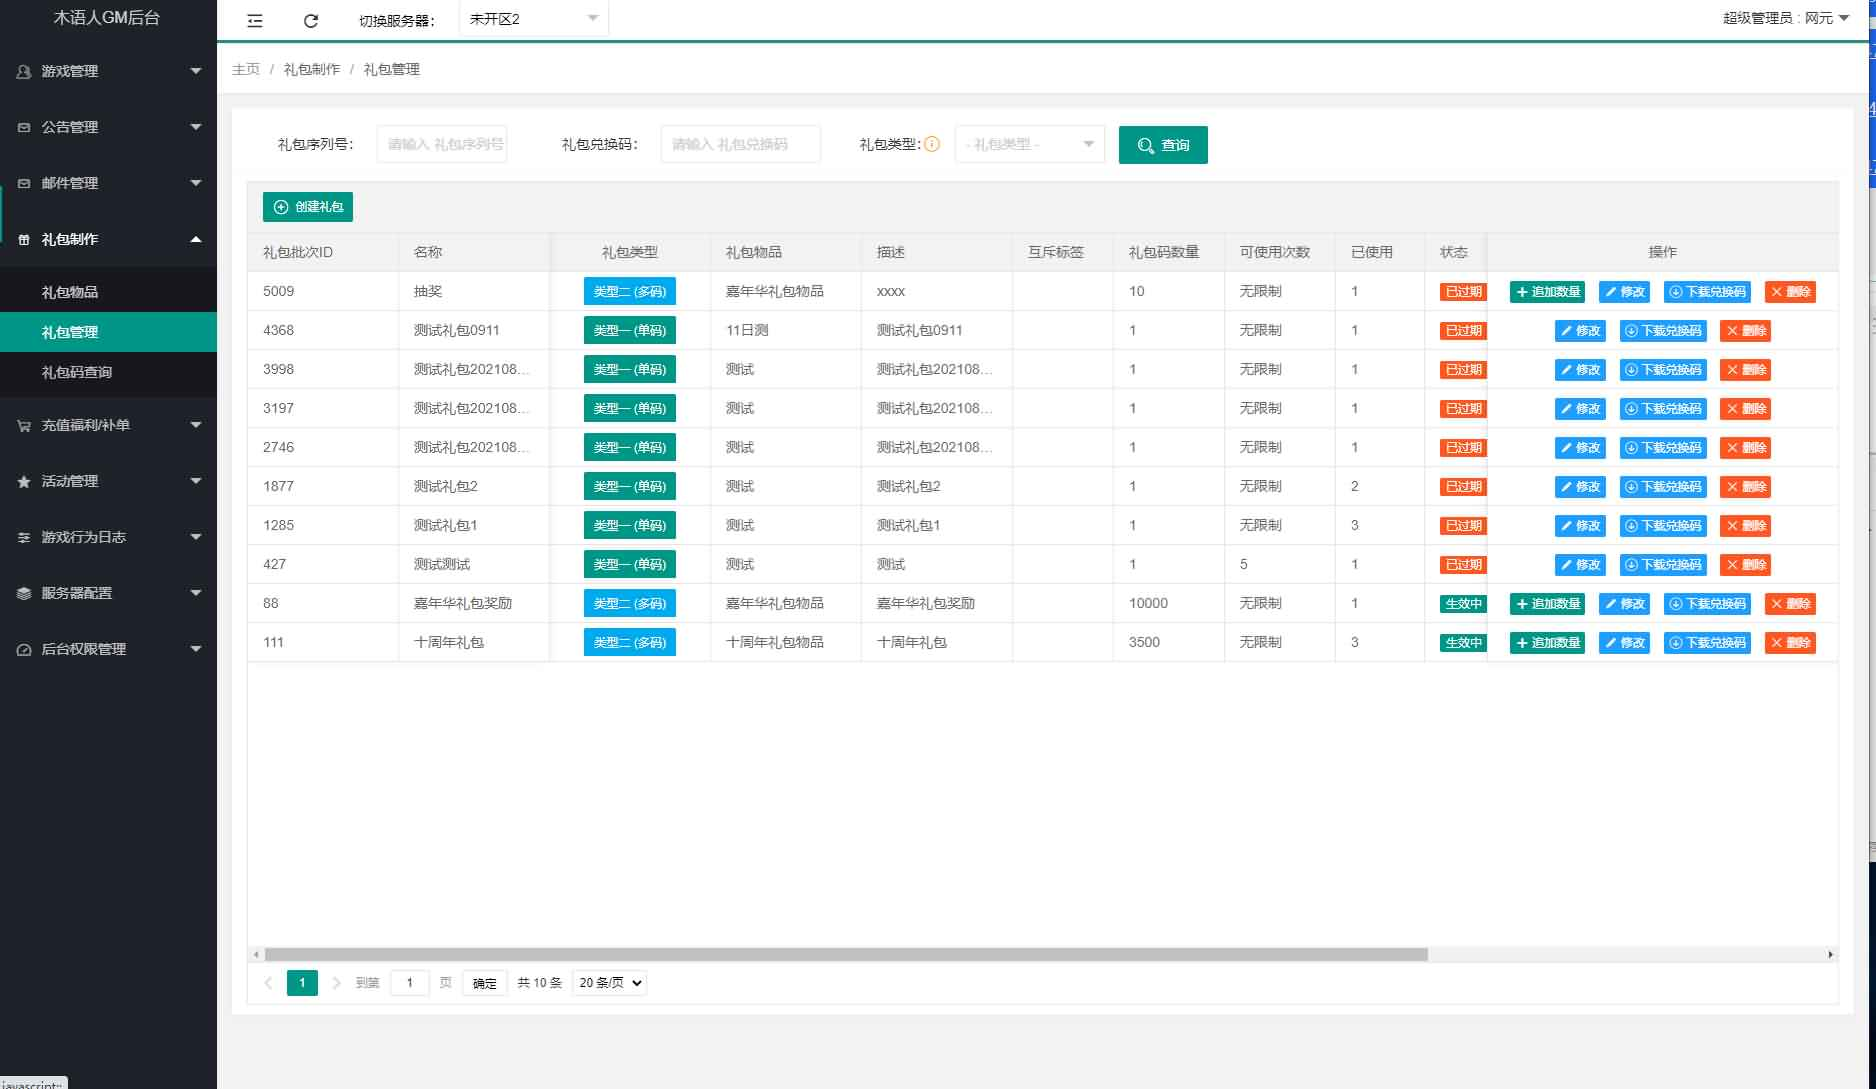The image size is (1876, 1089).
Task: Click the 主页 breadcrumb link
Action: [x=246, y=69]
